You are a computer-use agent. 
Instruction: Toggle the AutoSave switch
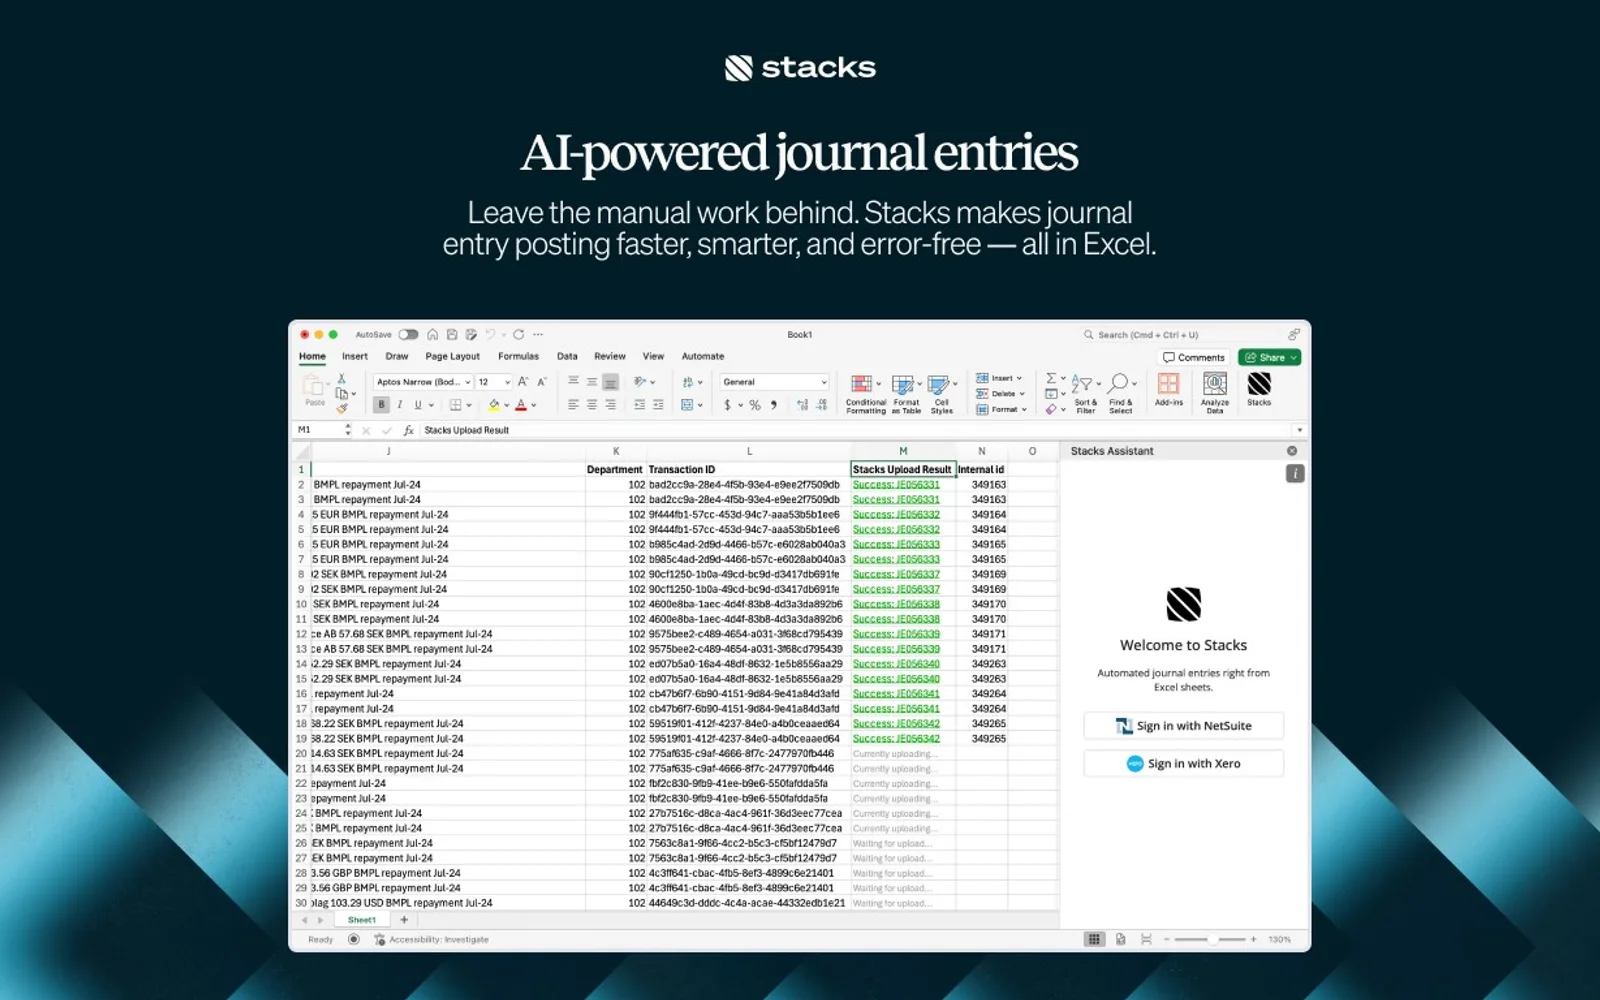[408, 335]
